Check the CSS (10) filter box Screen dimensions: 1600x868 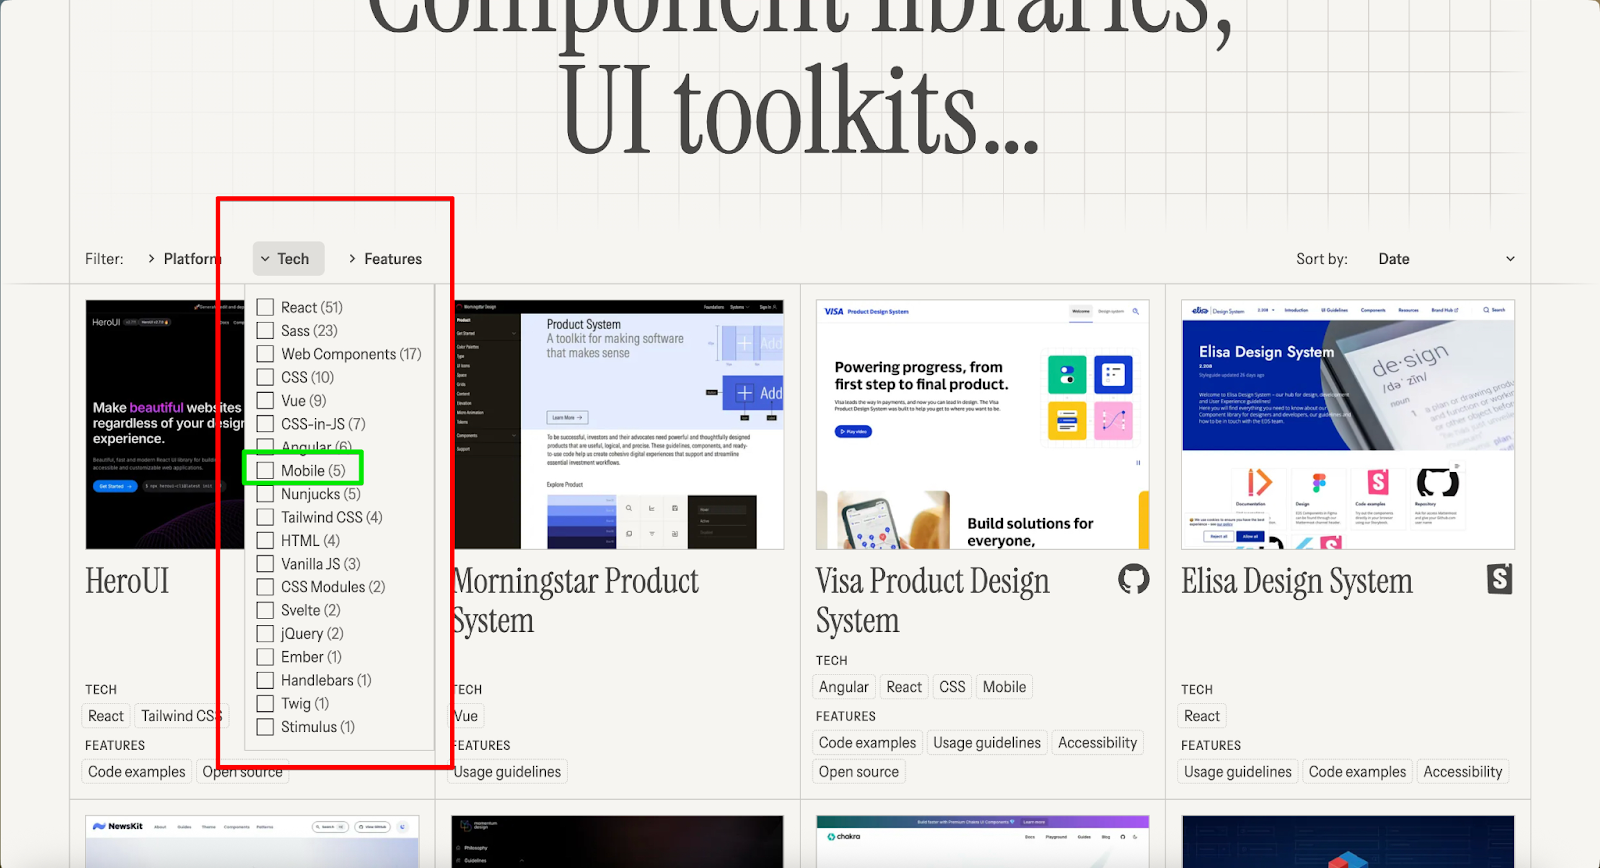click(x=265, y=377)
